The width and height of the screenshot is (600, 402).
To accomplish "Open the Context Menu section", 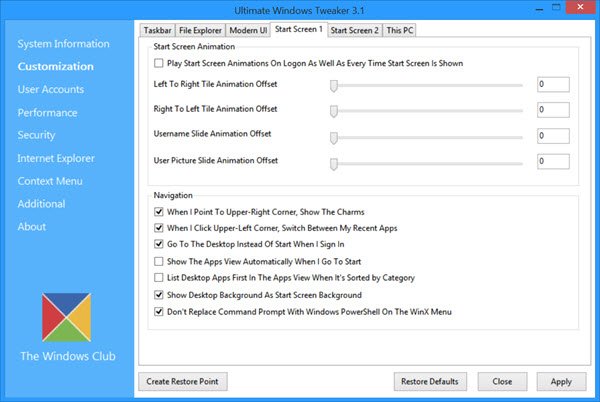I will tap(50, 181).
